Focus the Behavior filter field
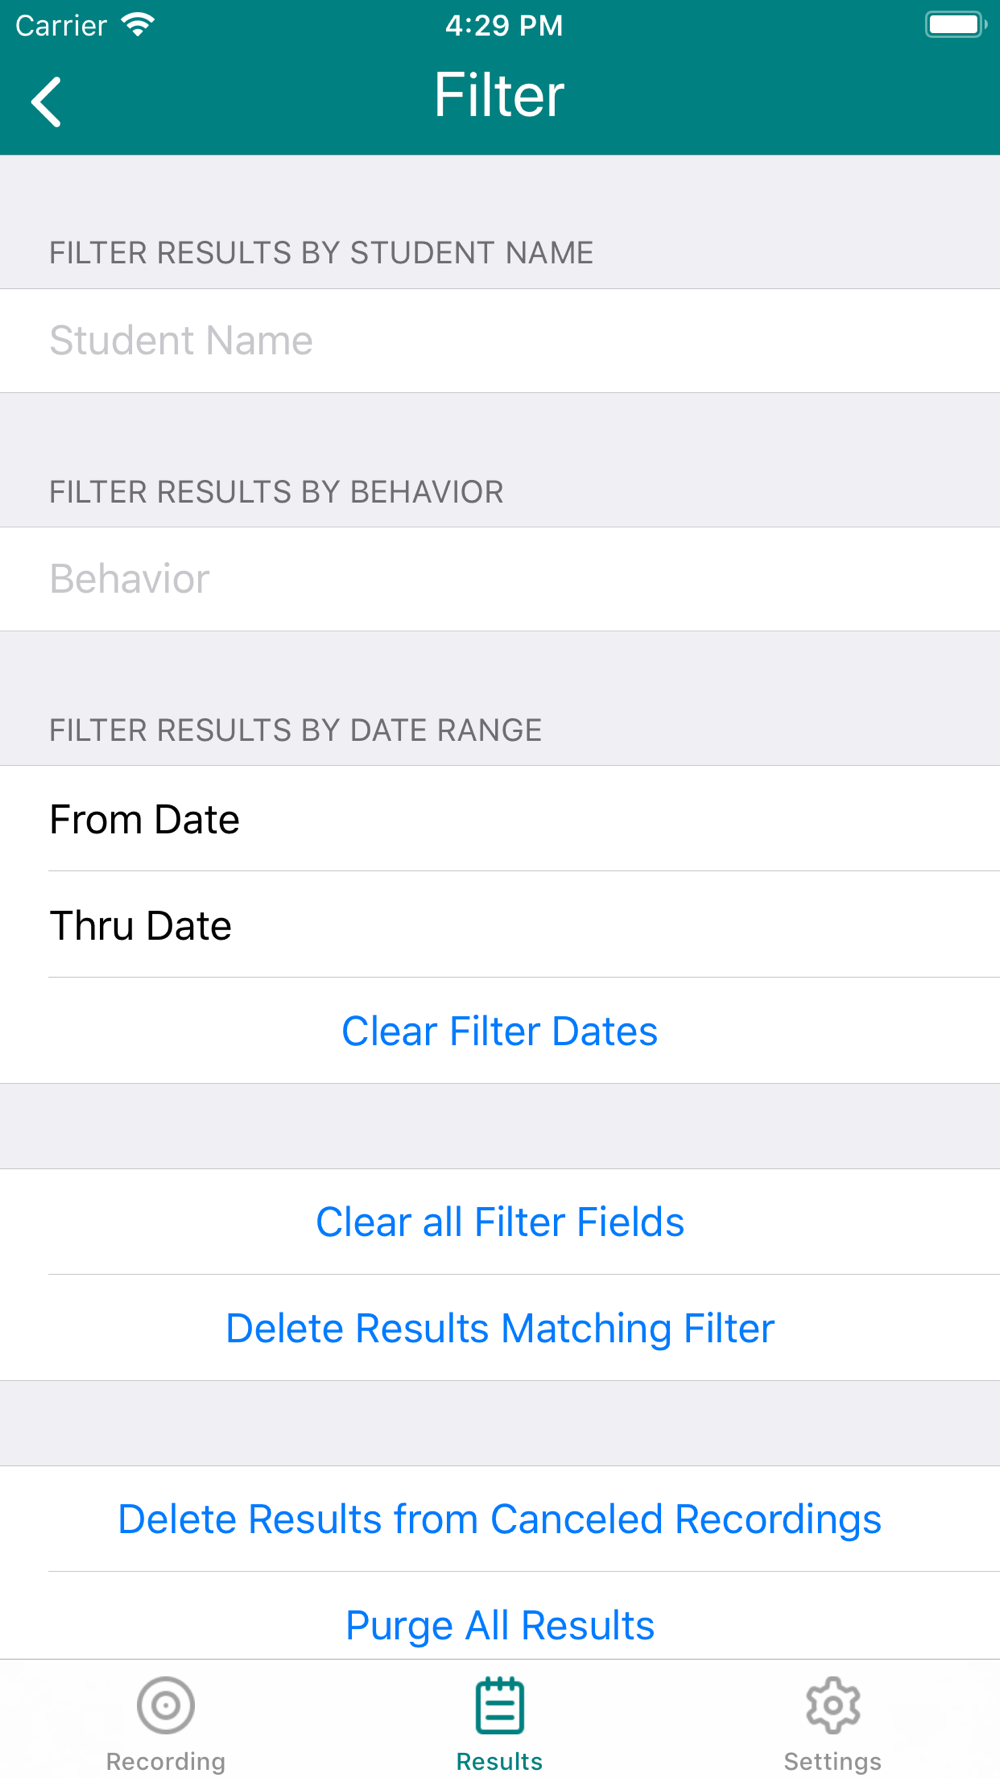 [500, 579]
